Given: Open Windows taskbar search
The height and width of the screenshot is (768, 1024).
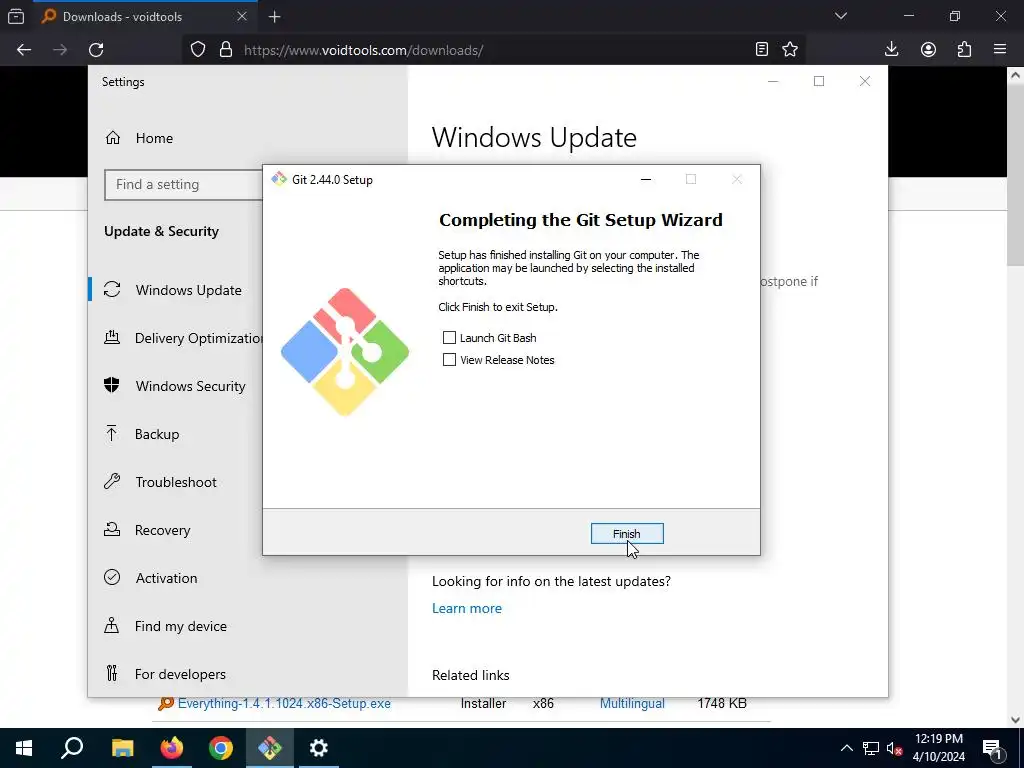Looking at the screenshot, I should 72,748.
